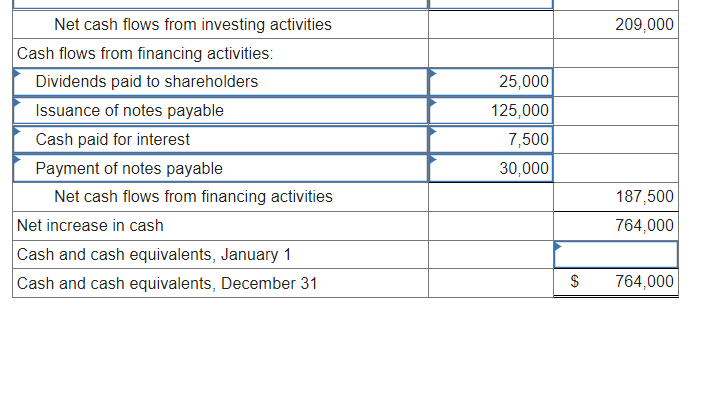
Task: Click the triangle marker on the 25,000 cell
Action: [x=433, y=73]
